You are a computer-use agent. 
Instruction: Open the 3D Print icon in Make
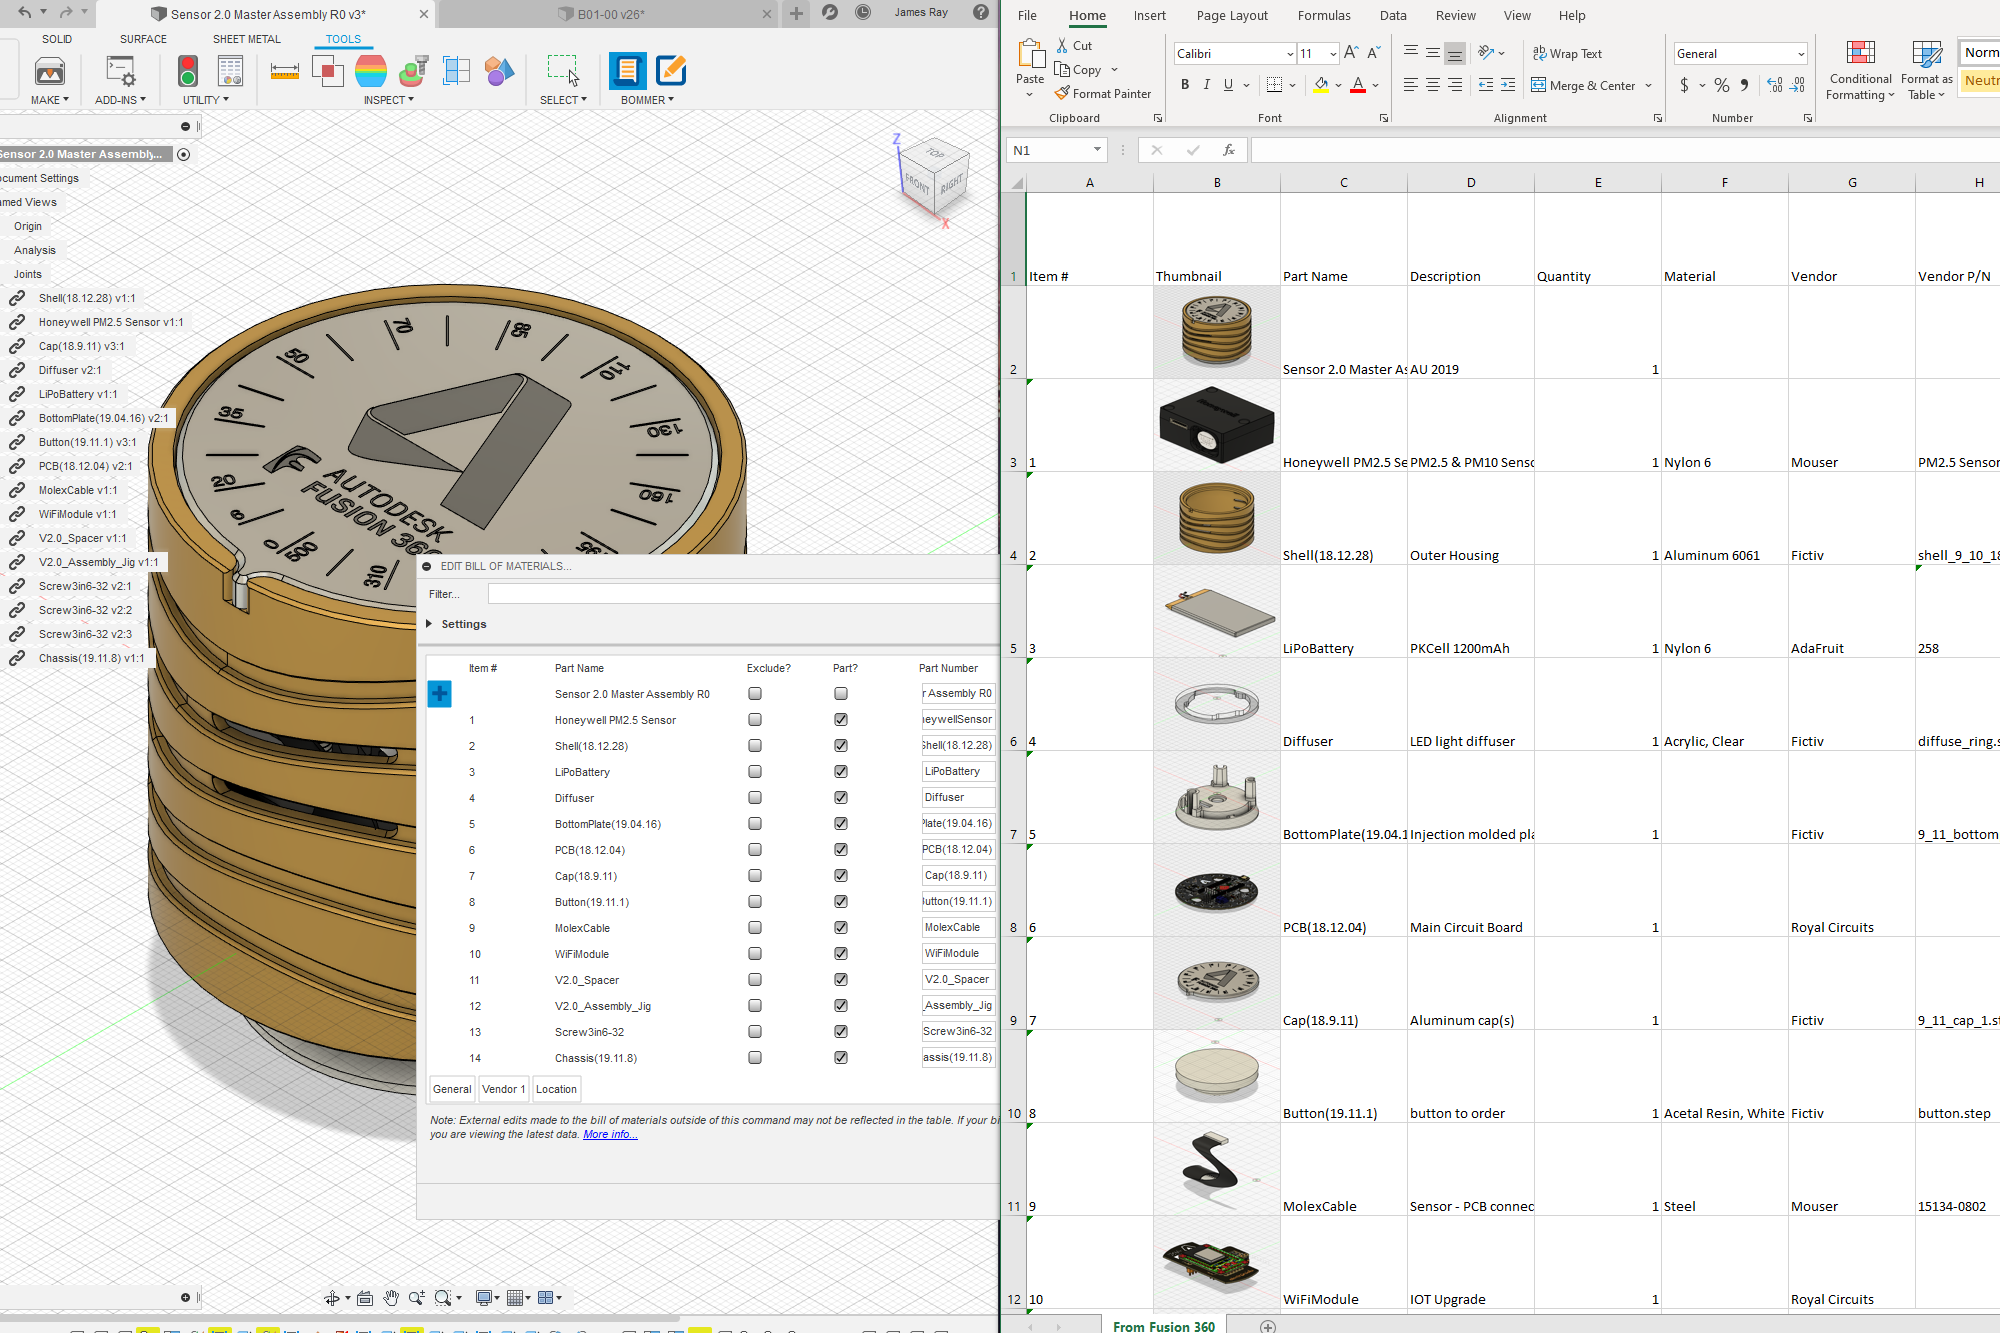(x=49, y=71)
